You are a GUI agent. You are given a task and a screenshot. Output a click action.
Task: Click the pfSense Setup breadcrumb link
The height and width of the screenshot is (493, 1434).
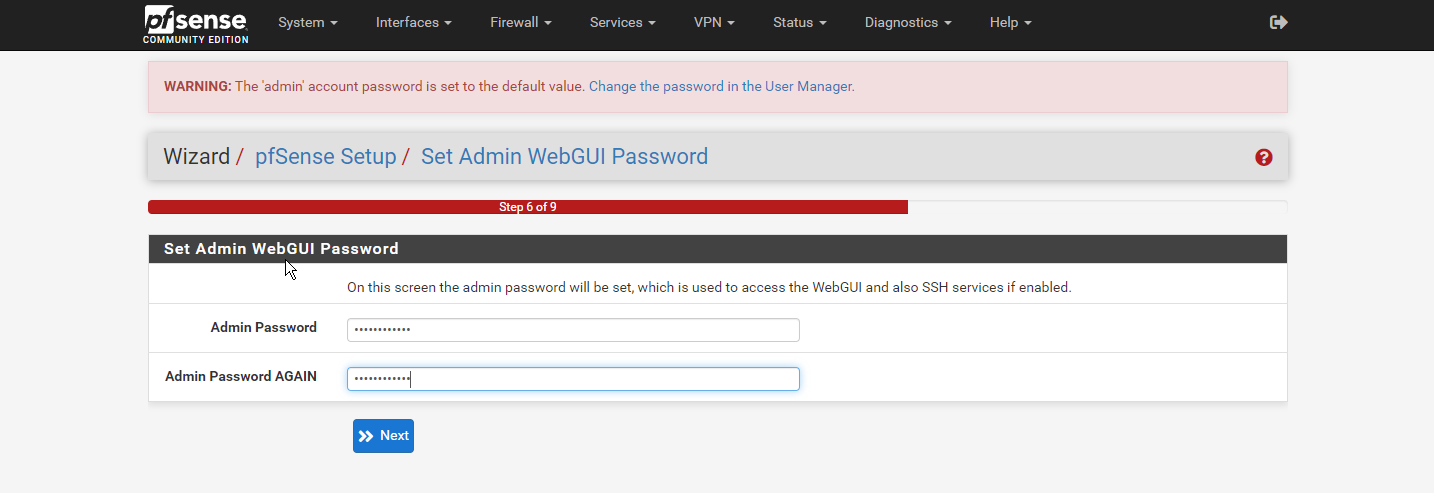[326, 157]
